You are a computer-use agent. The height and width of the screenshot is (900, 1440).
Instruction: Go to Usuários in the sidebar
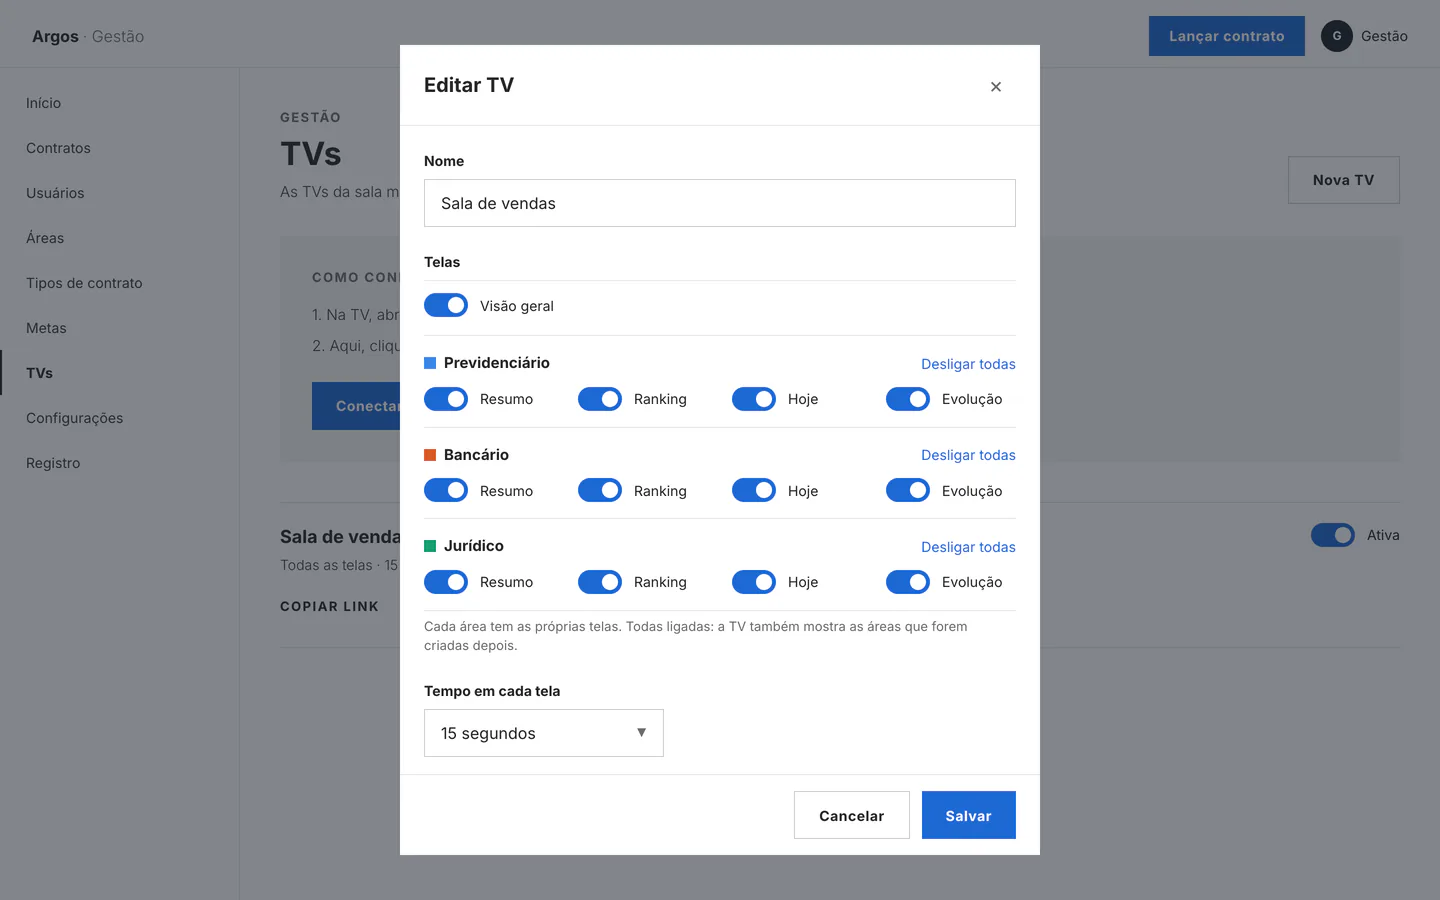click(x=55, y=193)
